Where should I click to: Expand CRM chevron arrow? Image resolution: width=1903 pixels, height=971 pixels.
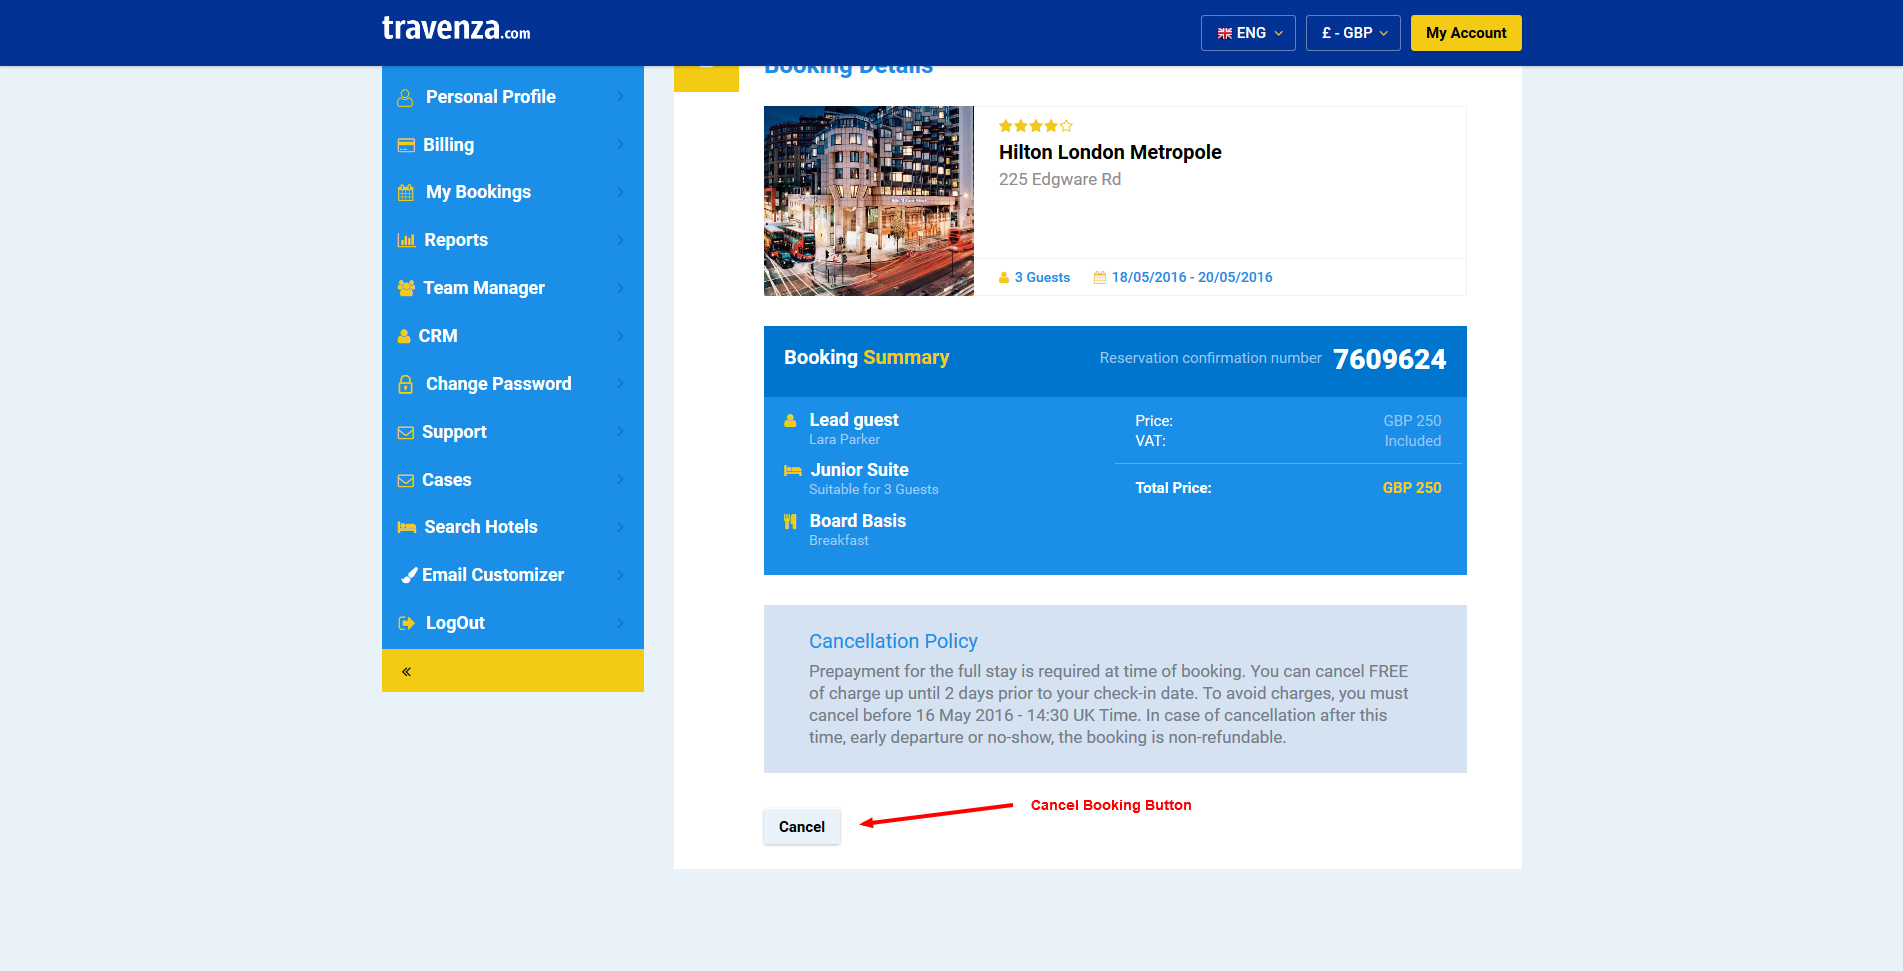[x=620, y=336]
